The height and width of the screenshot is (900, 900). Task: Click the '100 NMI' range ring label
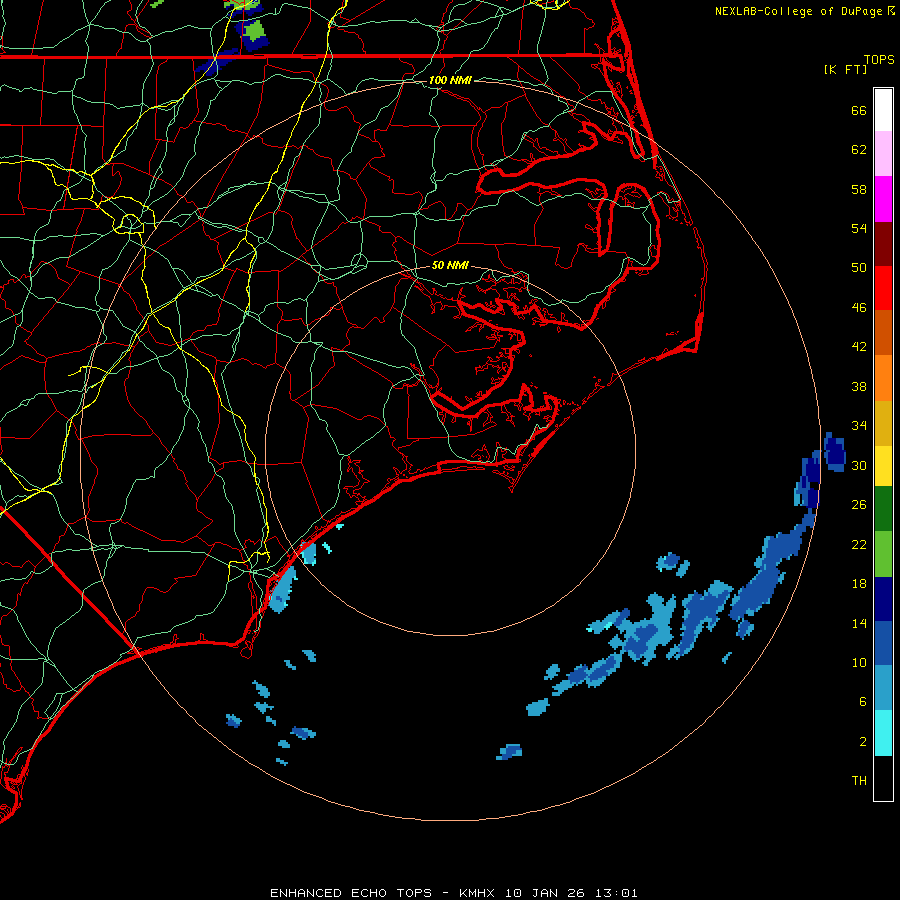451,80
